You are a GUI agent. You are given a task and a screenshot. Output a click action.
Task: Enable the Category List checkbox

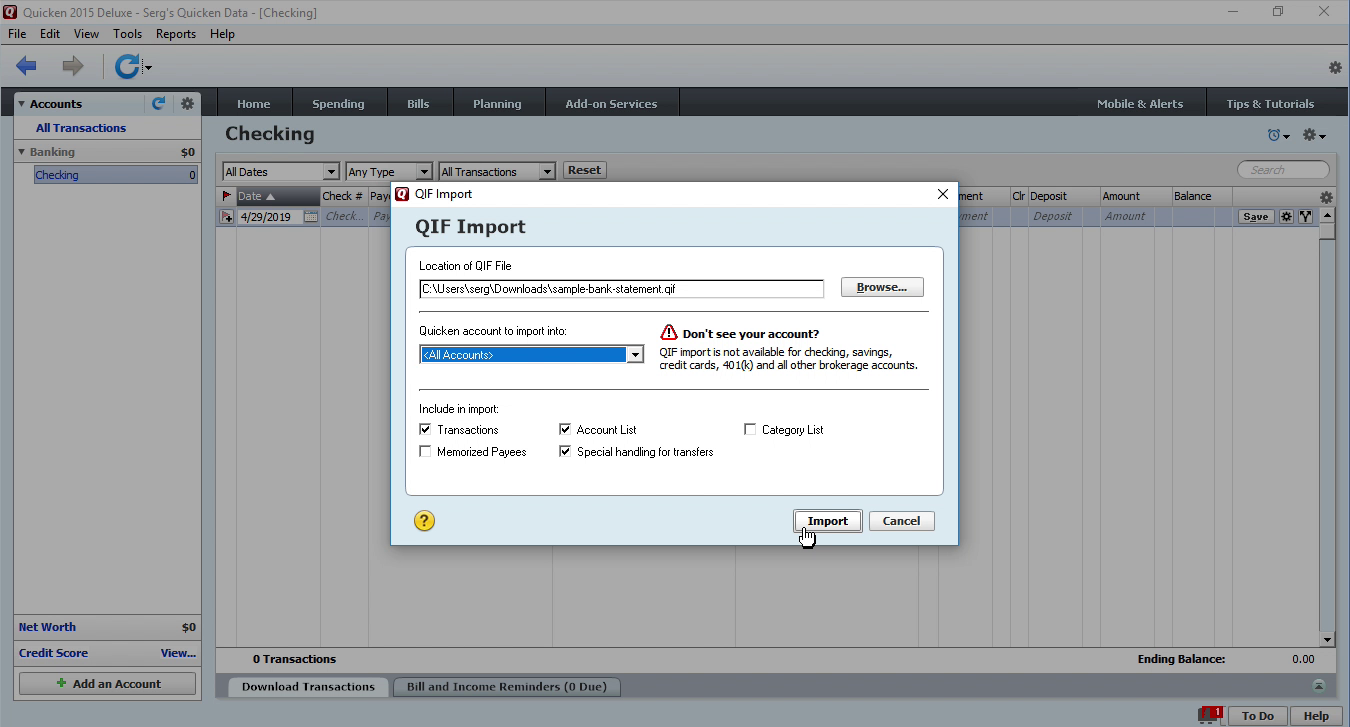point(750,429)
